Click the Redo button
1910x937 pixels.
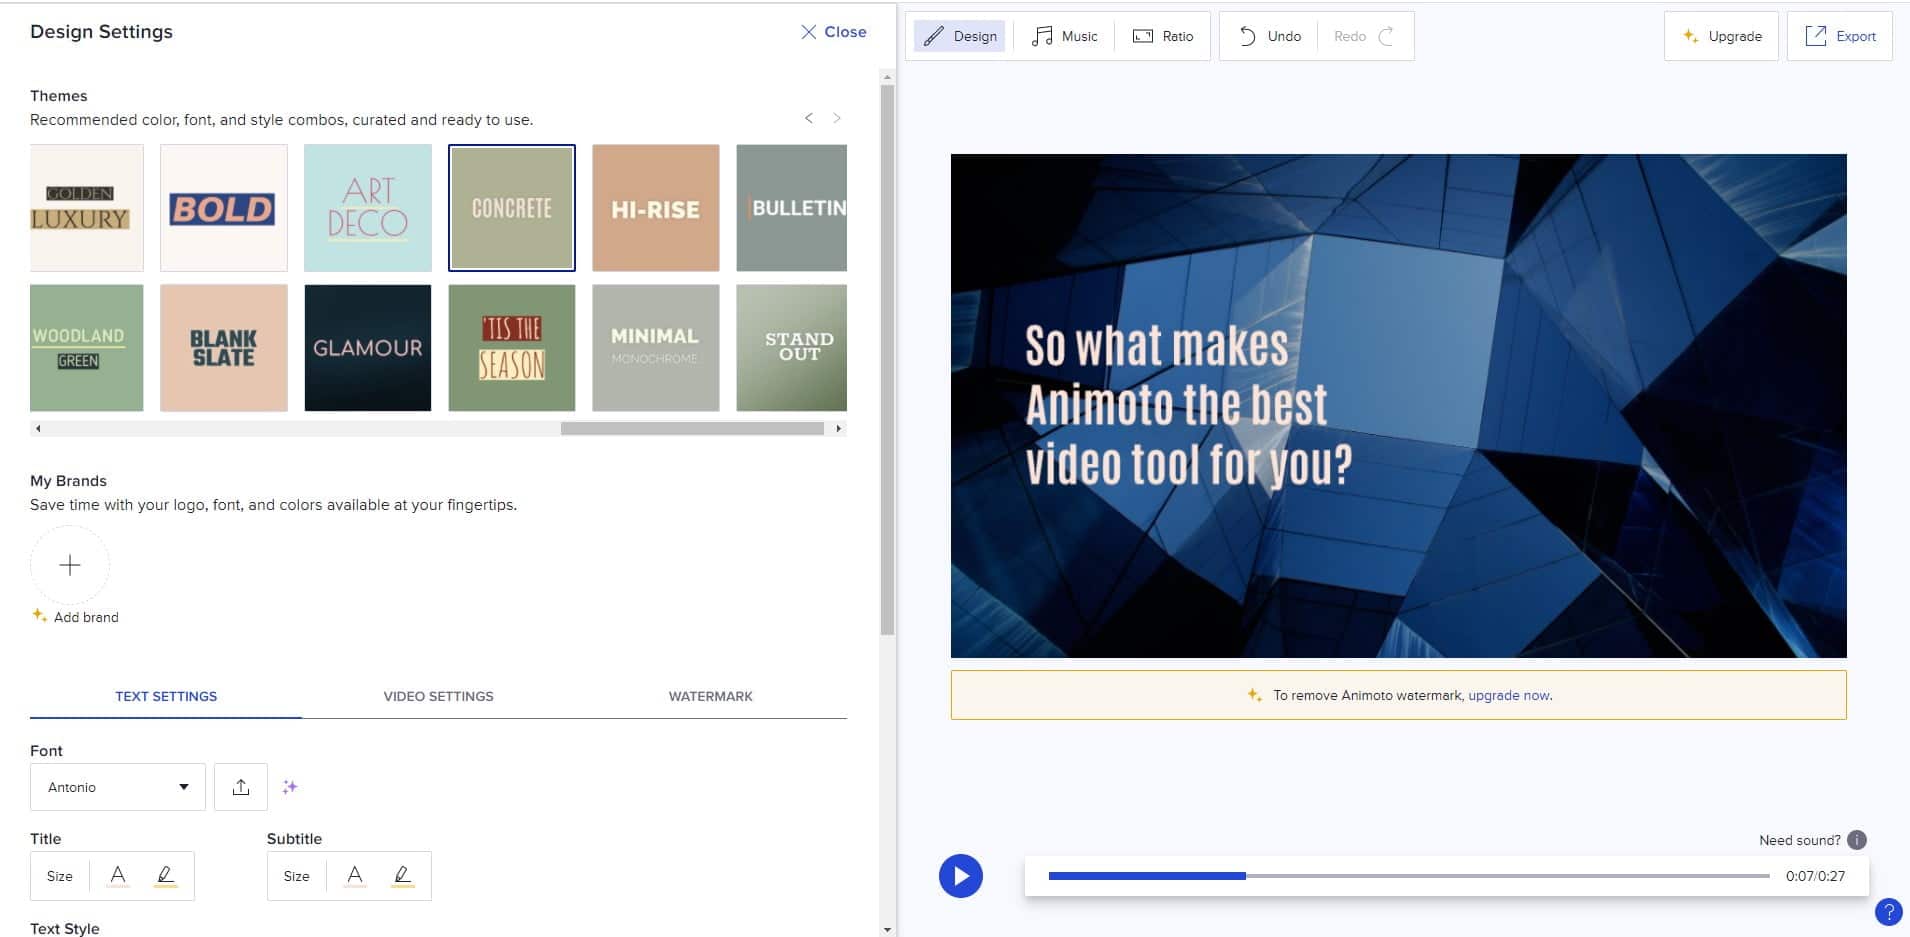1364,36
